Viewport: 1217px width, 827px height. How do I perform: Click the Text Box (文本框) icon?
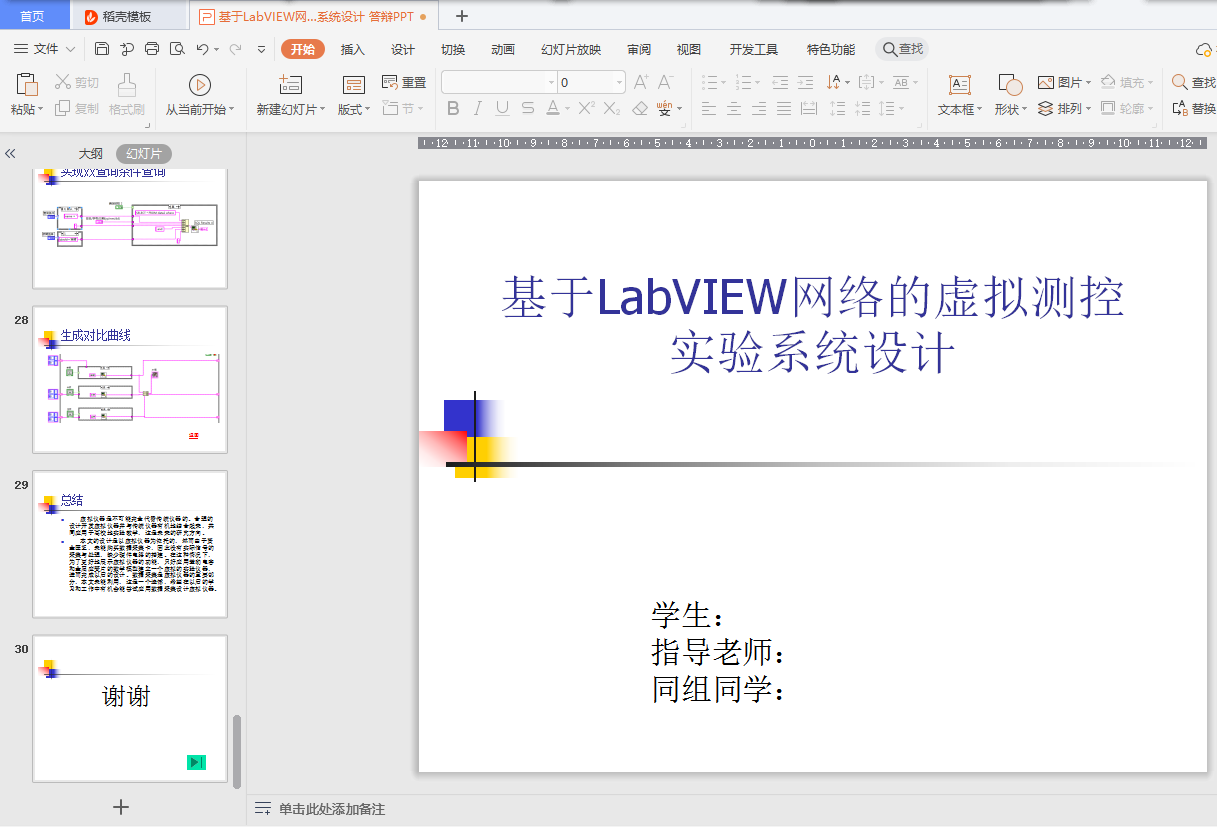960,85
